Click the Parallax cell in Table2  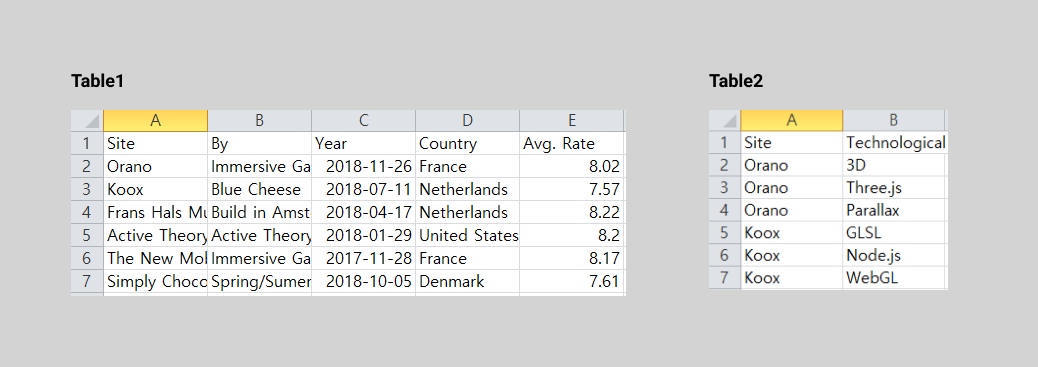click(894, 211)
